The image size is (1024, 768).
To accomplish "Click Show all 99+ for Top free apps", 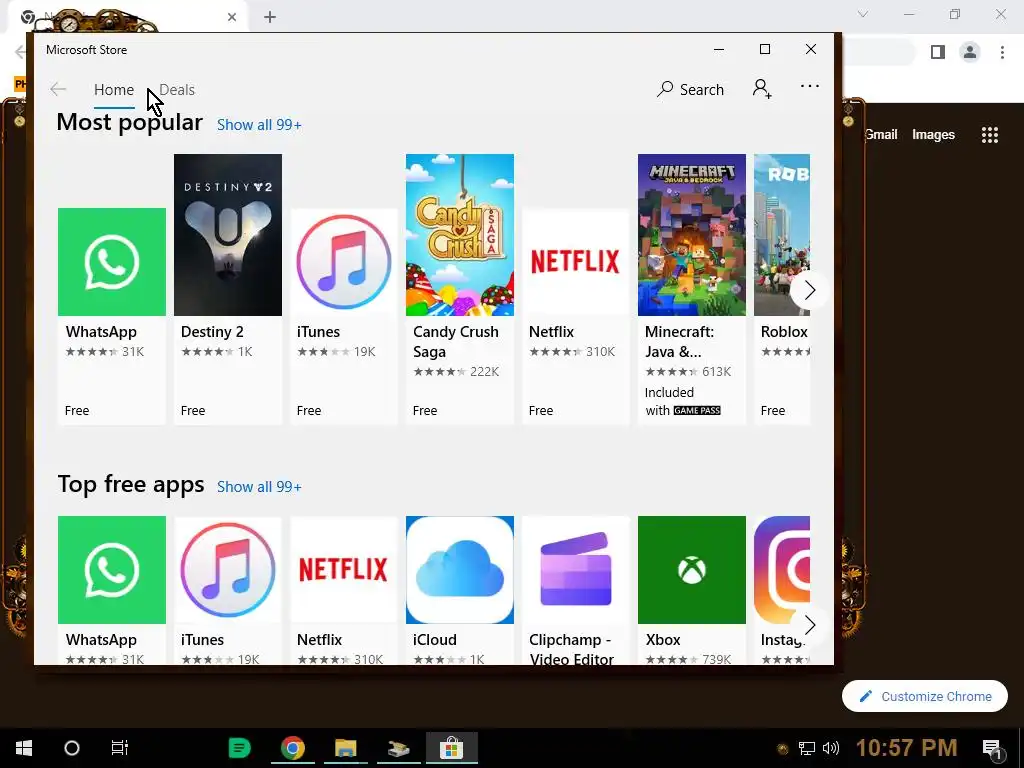I will click(259, 487).
